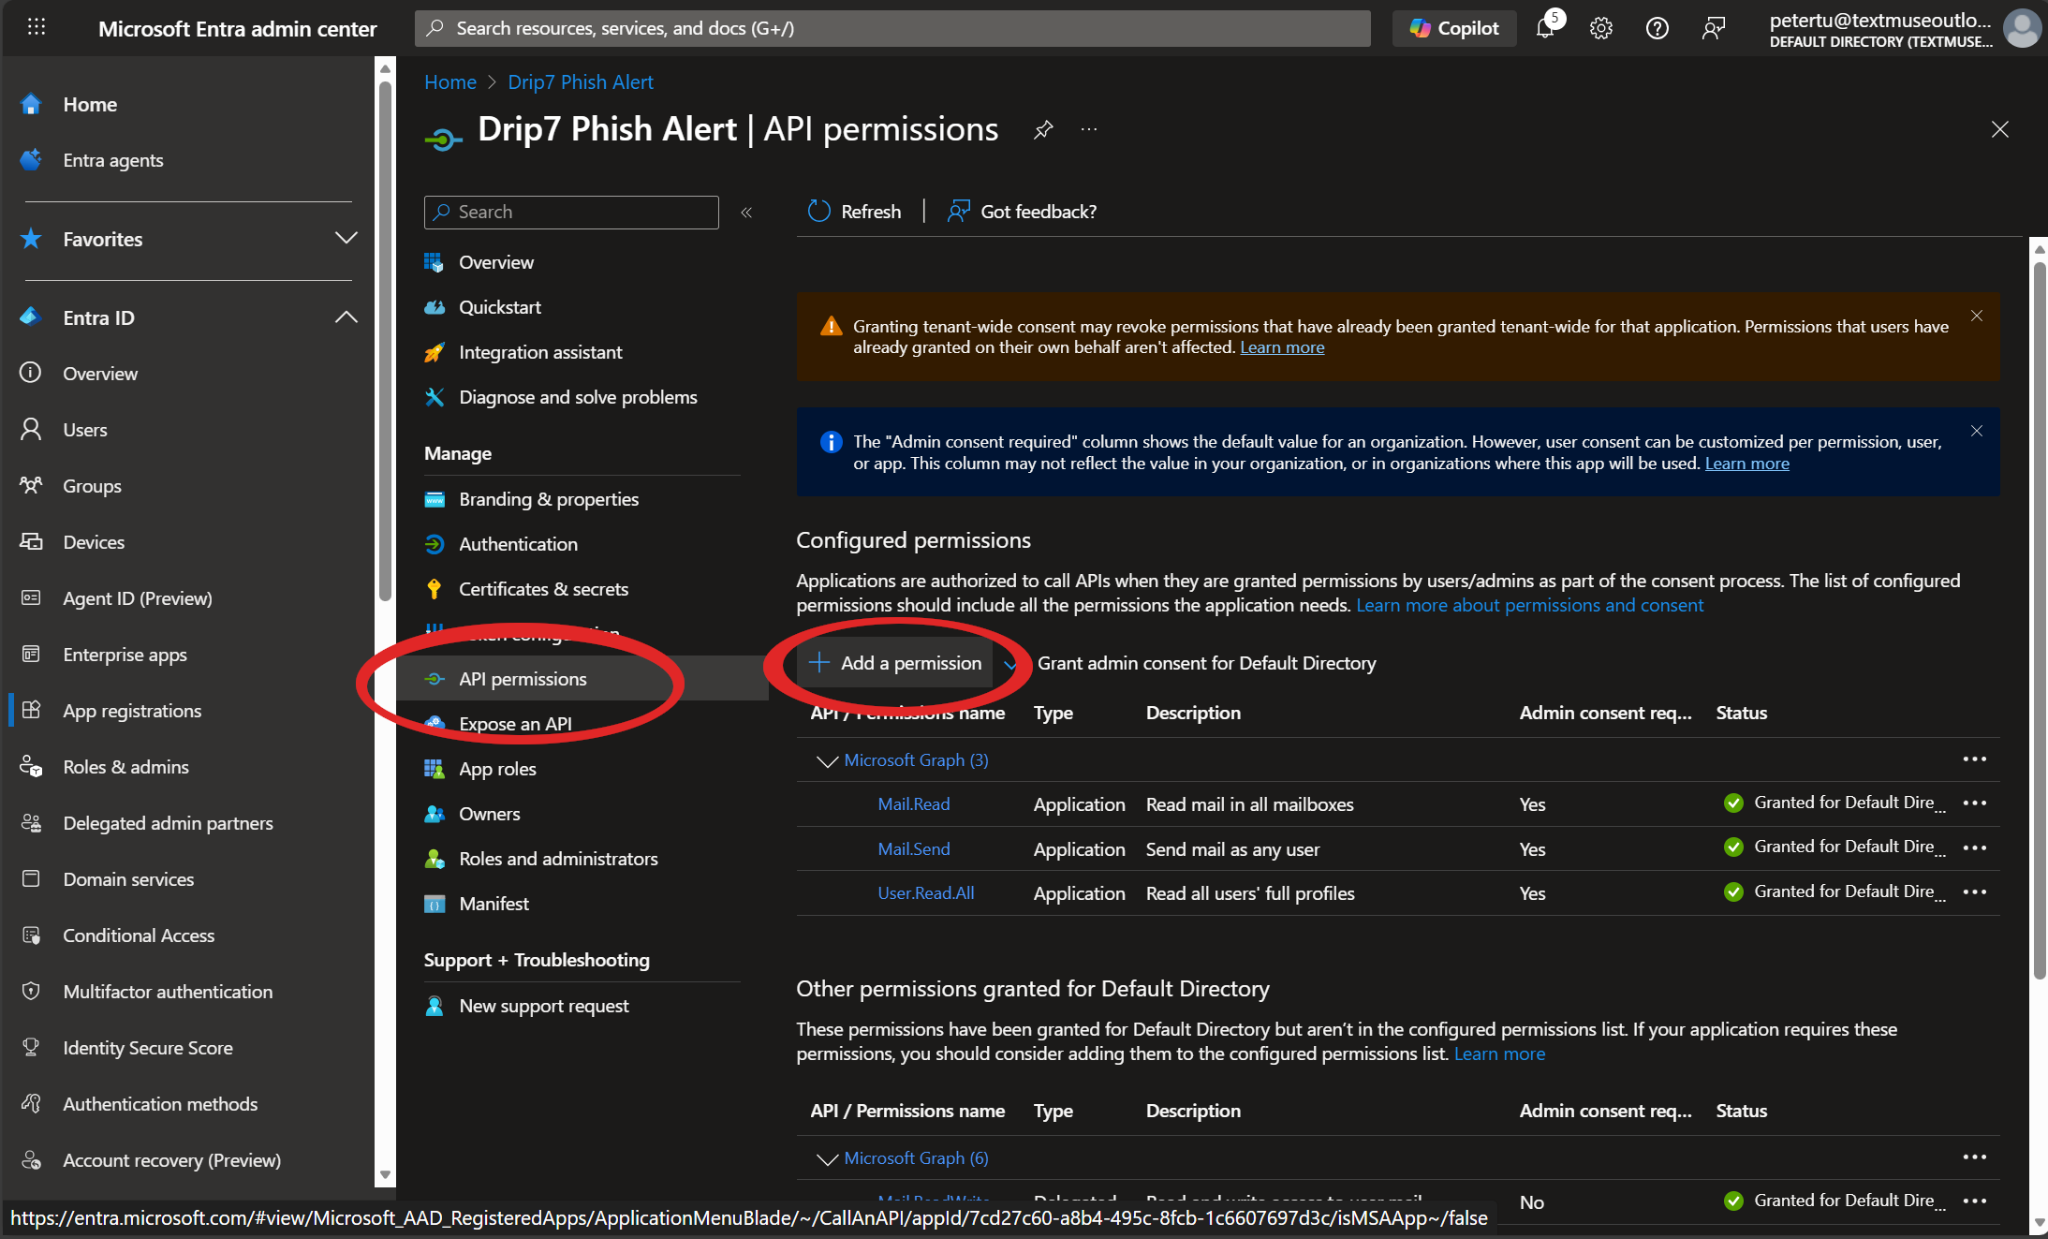Image resolution: width=2048 pixels, height=1239 pixels.
Task: Click the Drip7 Phish Alert breadcrumb
Action: pyautogui.click(x=580, y=82)
